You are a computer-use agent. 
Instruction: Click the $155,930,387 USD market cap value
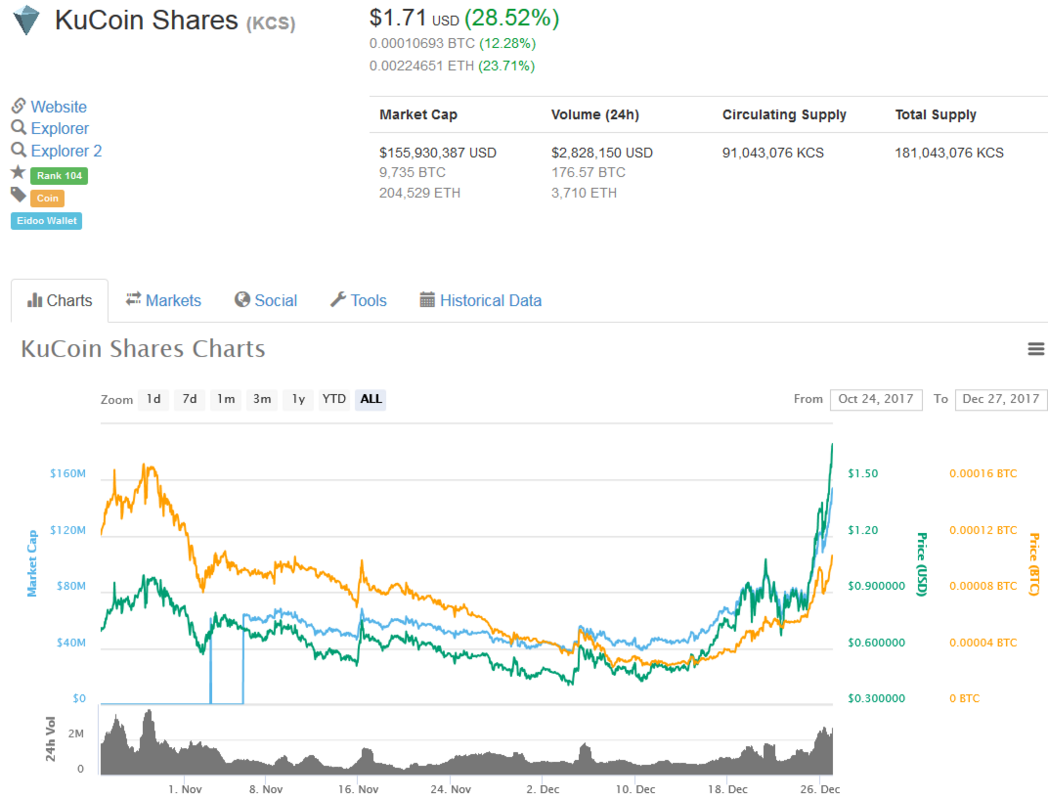click(x=438, y=152)
